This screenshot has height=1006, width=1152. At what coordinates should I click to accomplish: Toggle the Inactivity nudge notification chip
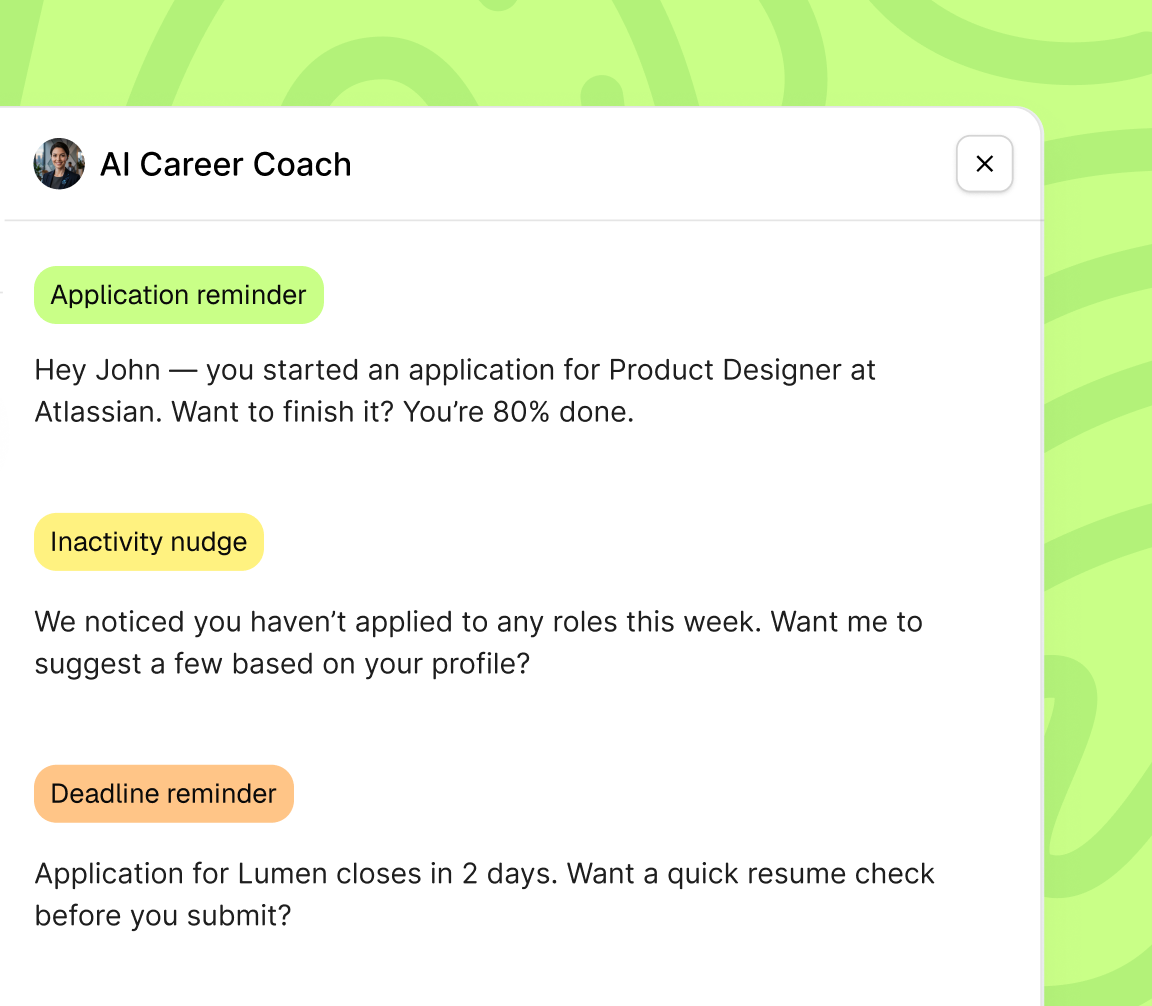point(148,541)
